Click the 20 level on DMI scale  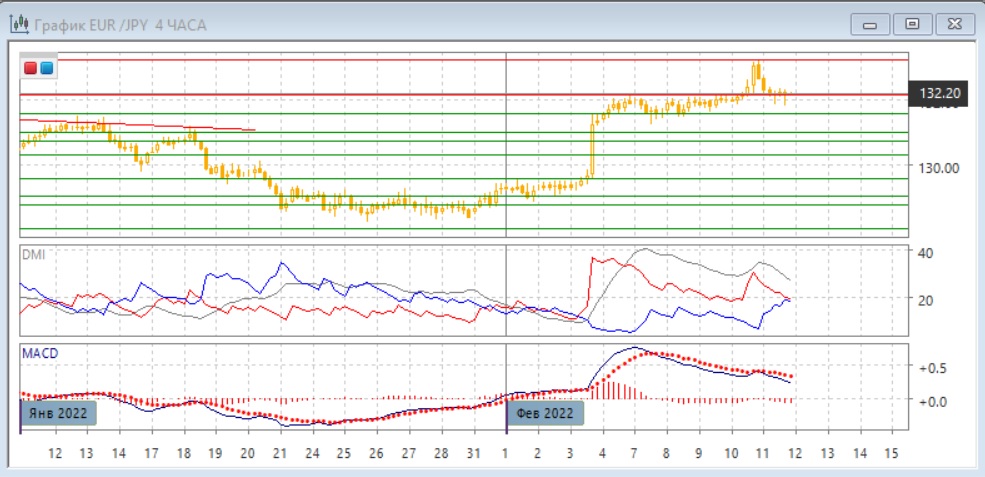click(926, 300)
